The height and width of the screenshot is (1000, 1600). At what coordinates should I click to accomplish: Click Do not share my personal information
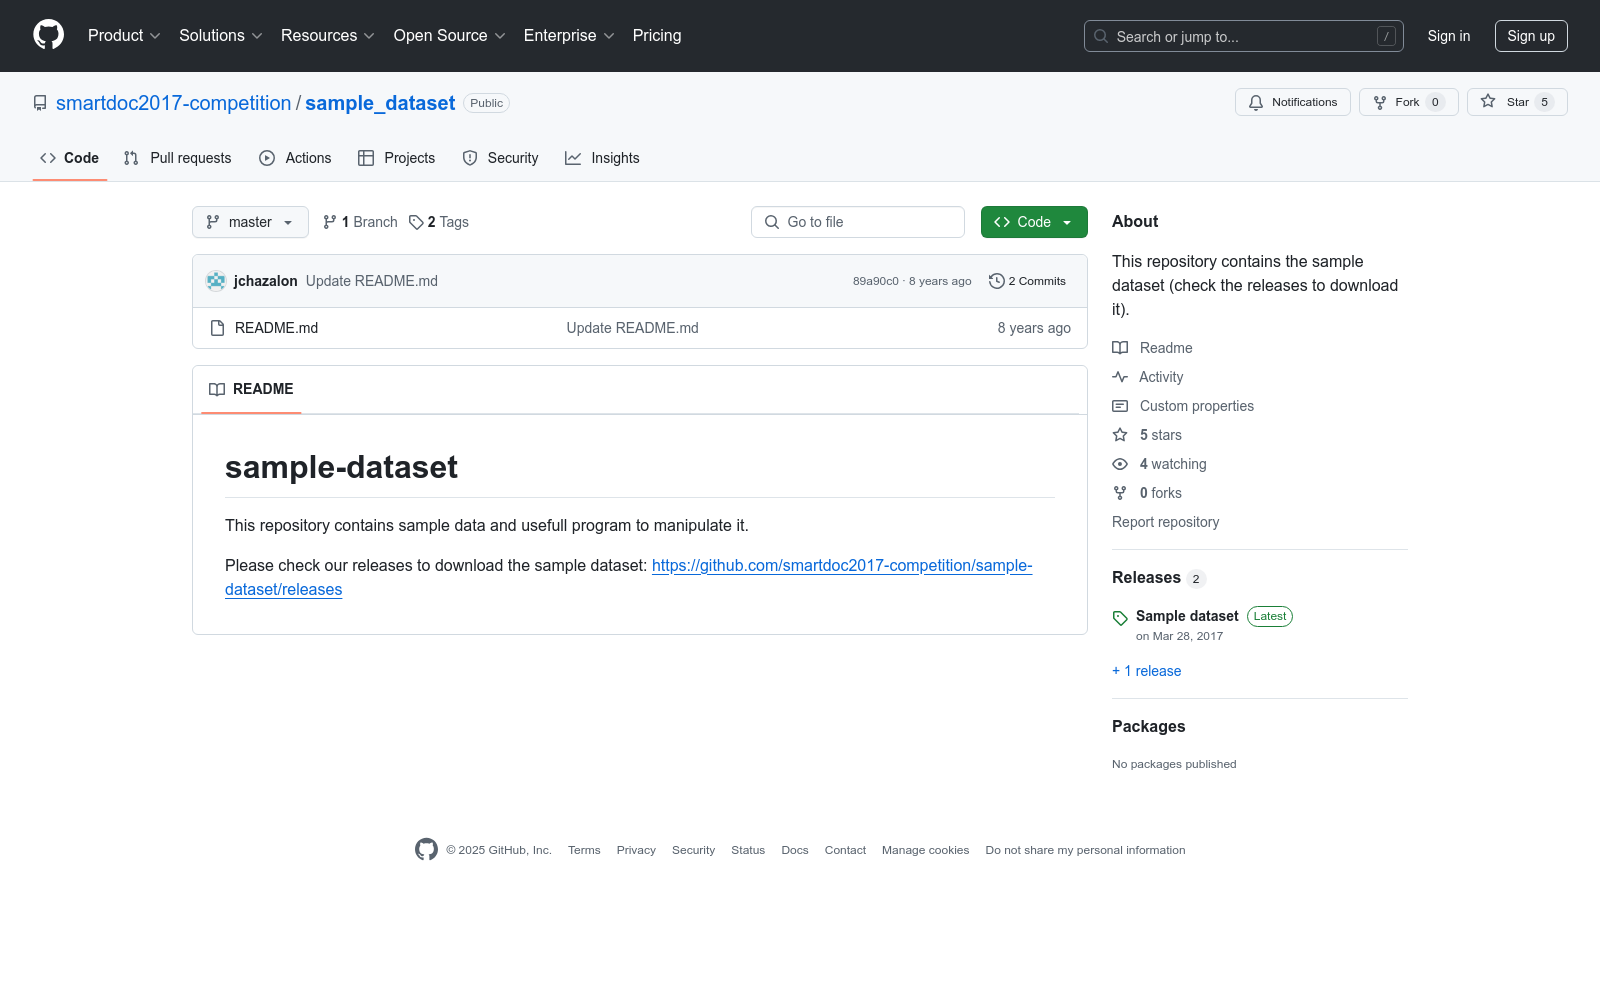pyautogui.click(x=1085, y=850)
